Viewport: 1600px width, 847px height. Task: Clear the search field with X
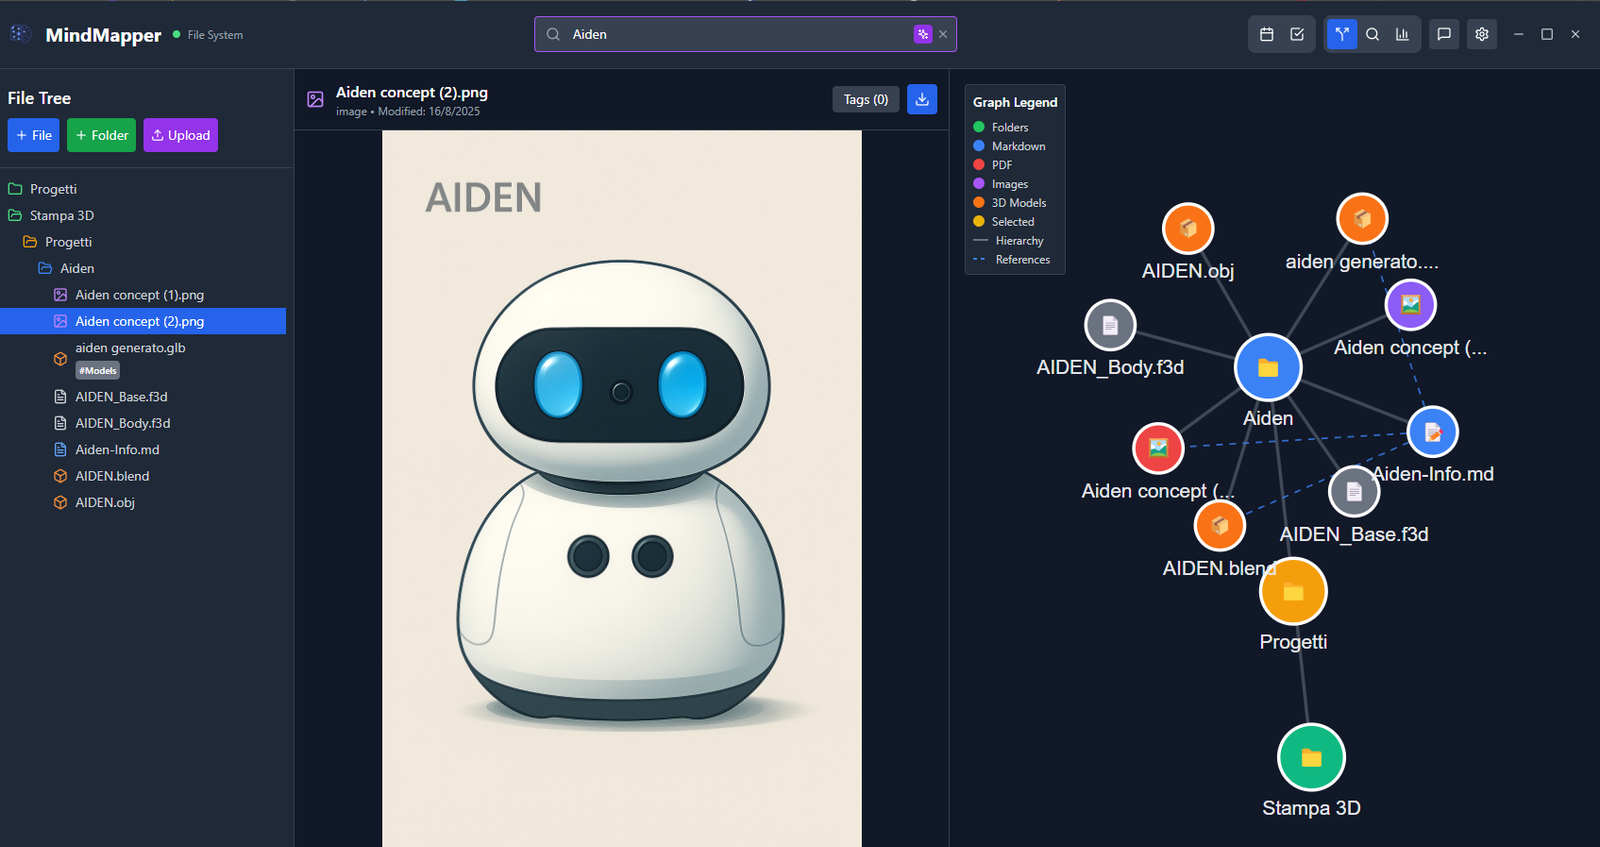(943, 34)
